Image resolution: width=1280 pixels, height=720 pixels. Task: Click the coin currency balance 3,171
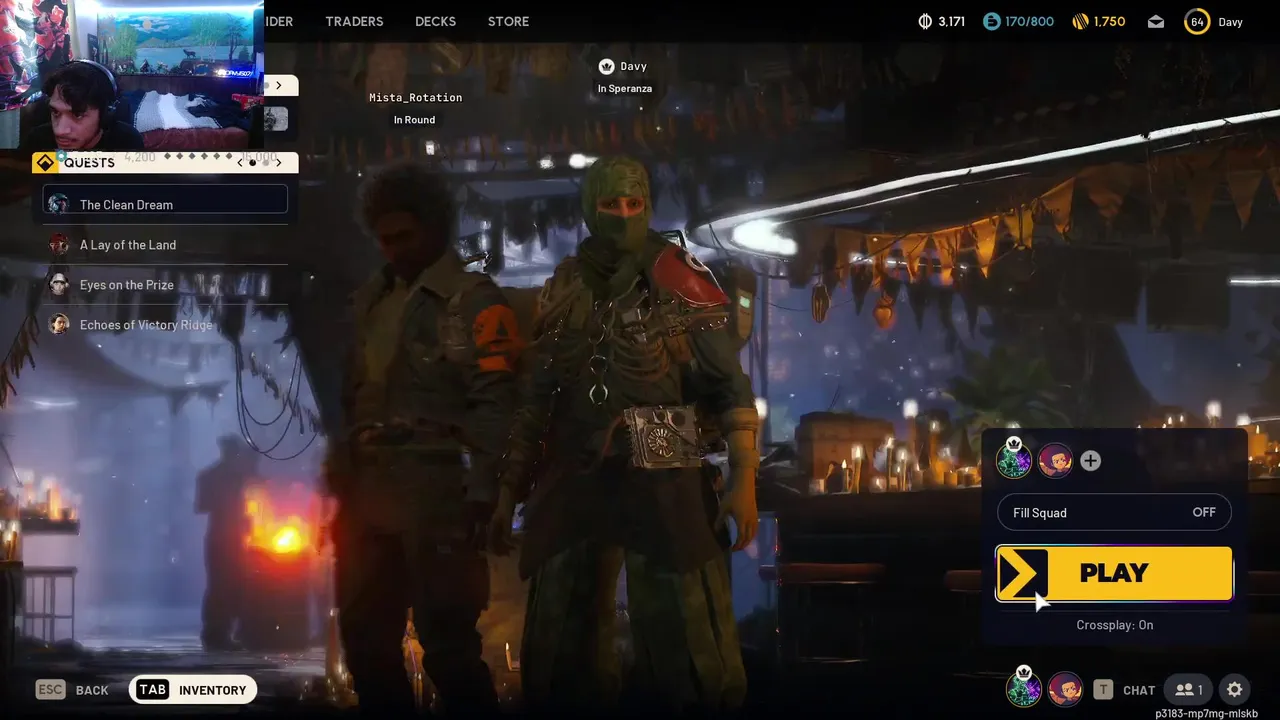[941, 21]
